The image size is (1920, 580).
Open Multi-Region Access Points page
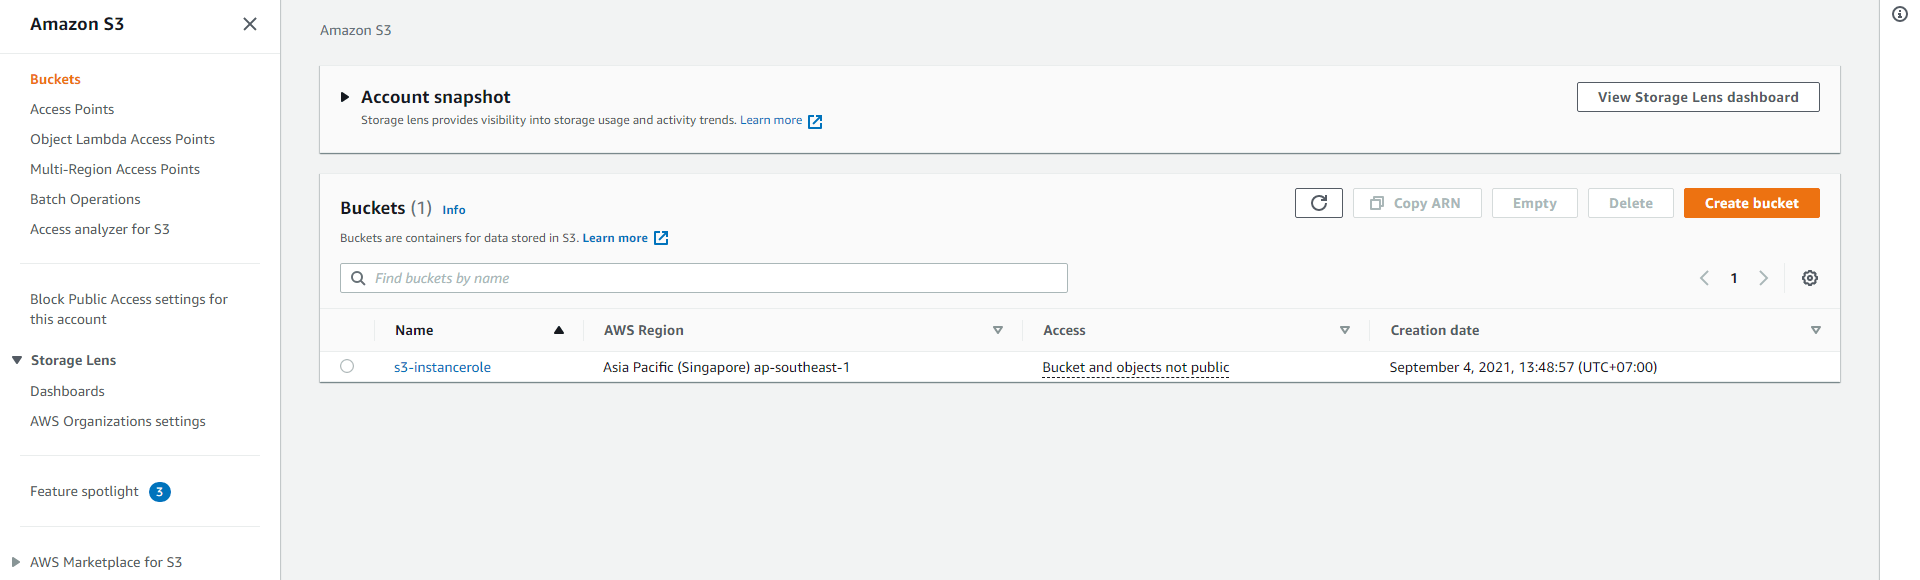(115, 169)
